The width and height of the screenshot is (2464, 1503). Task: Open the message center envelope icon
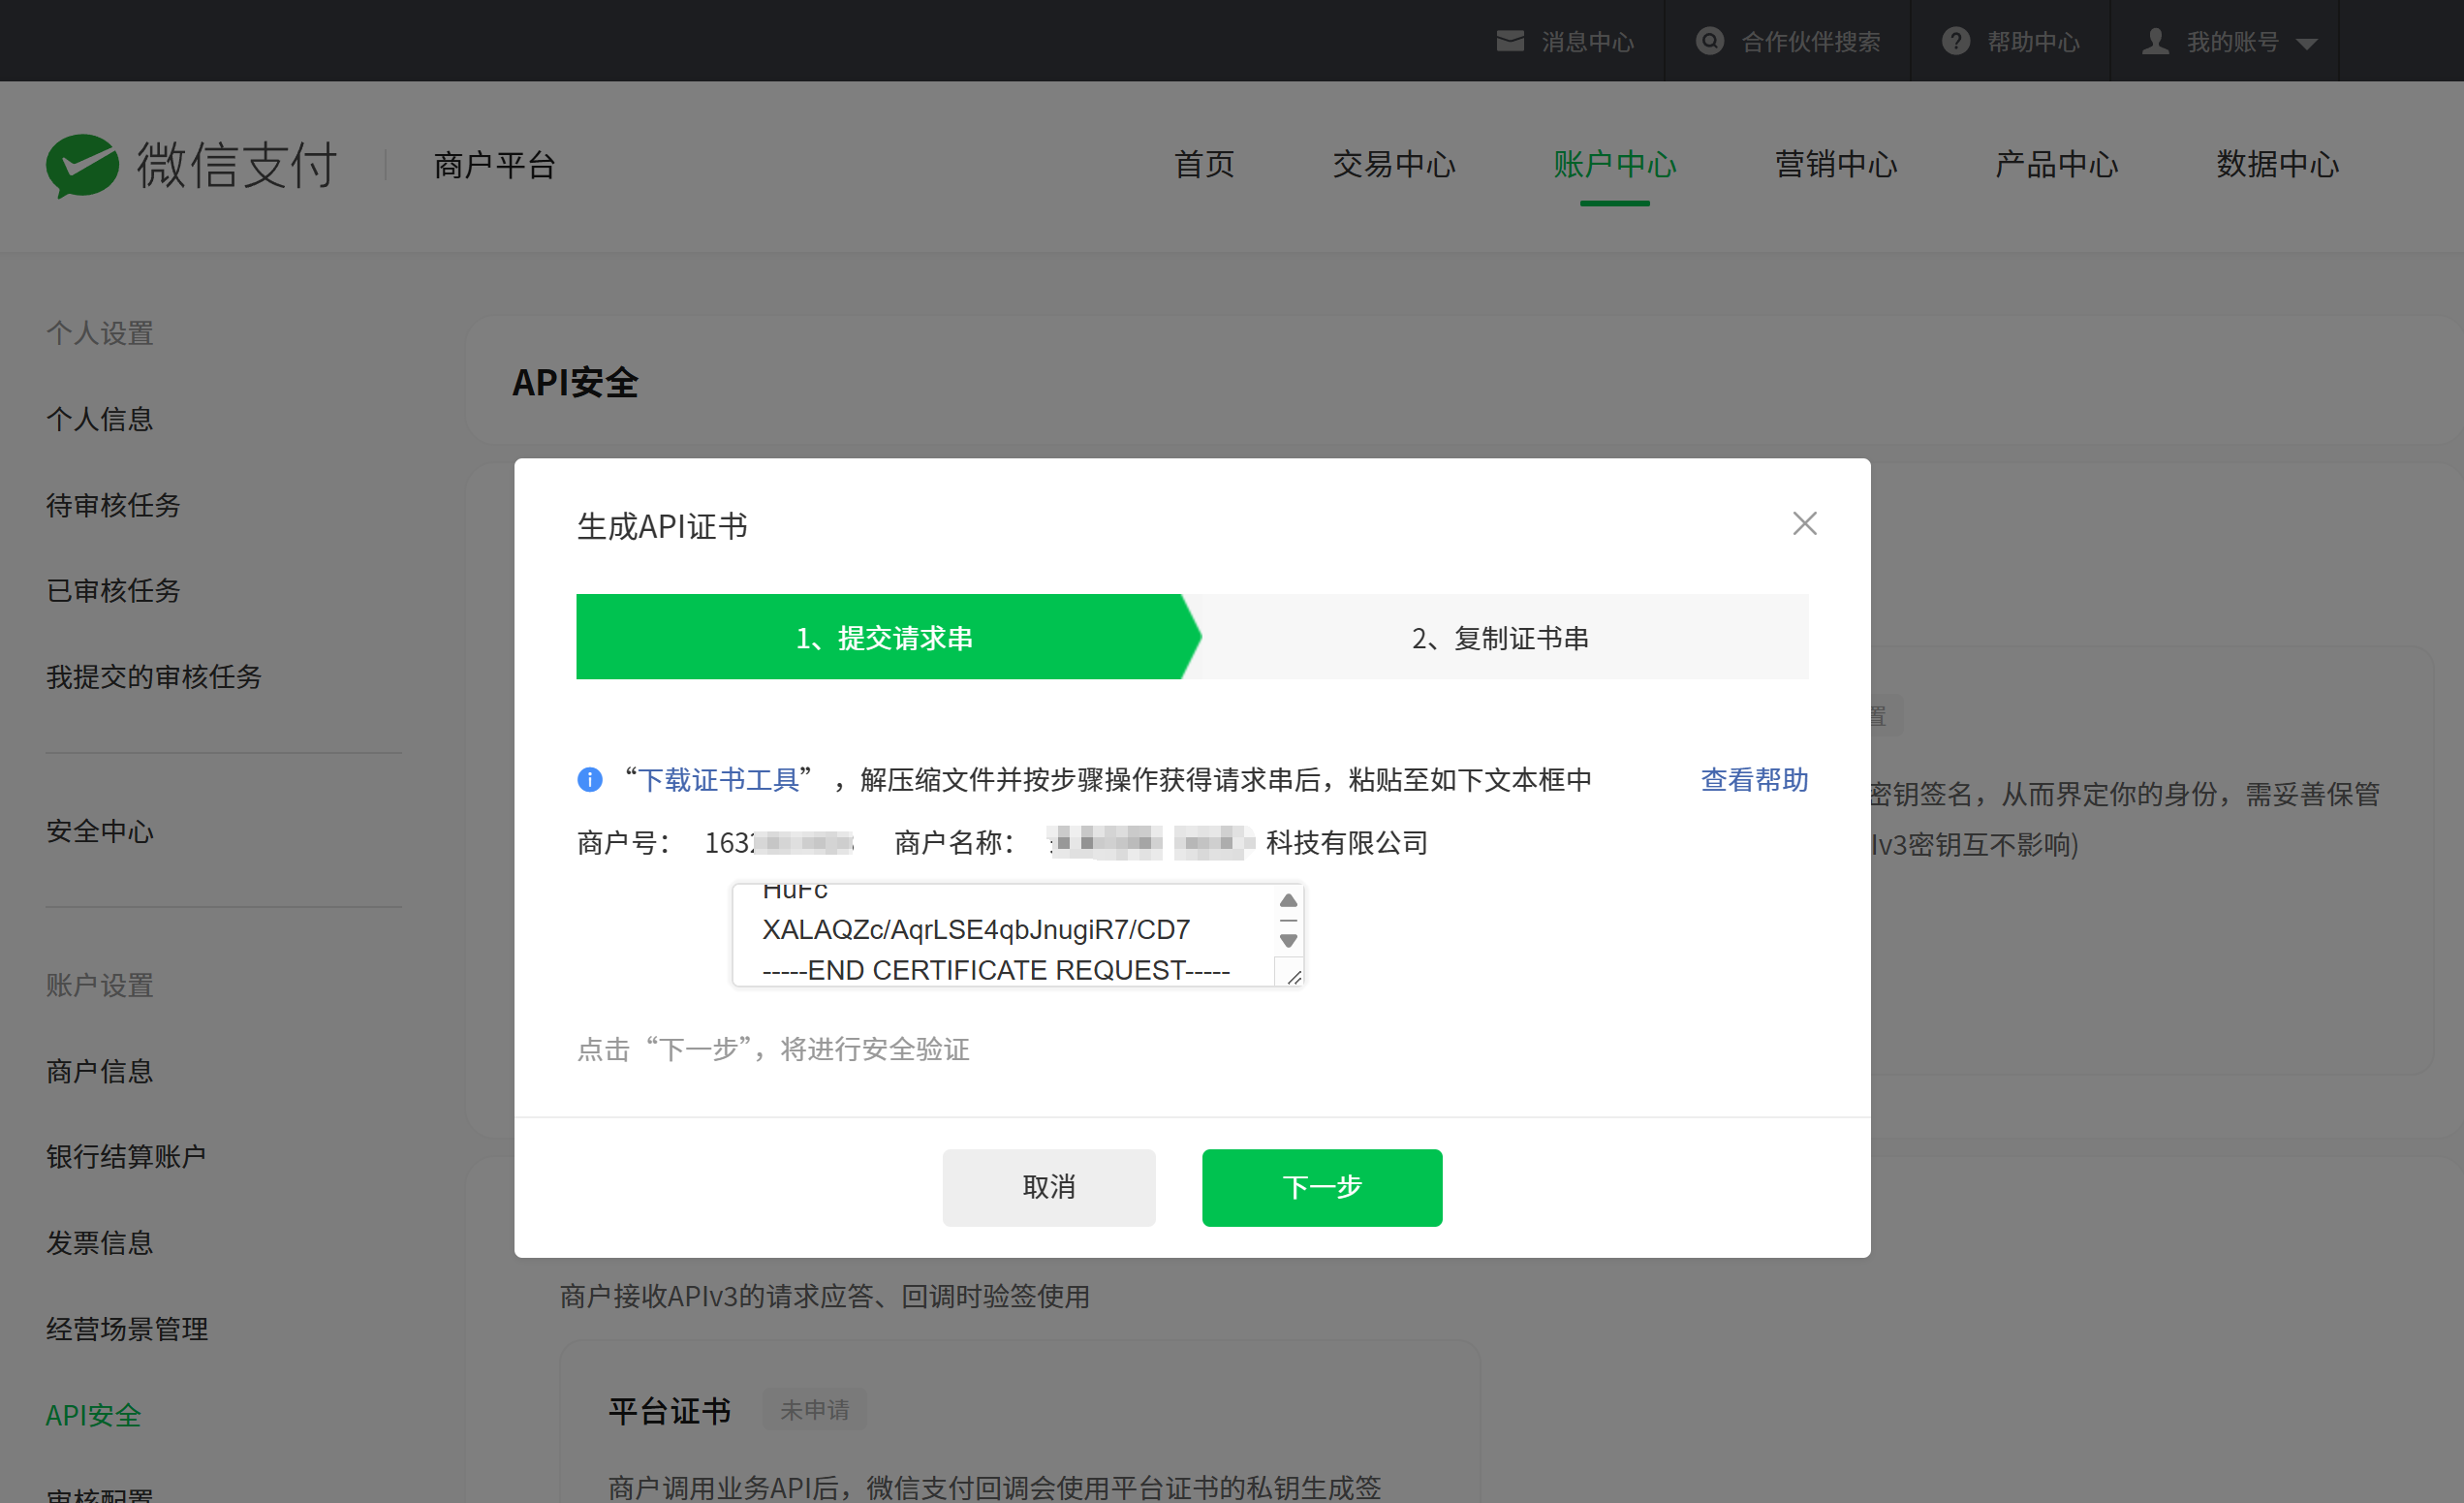point(1510,41)
